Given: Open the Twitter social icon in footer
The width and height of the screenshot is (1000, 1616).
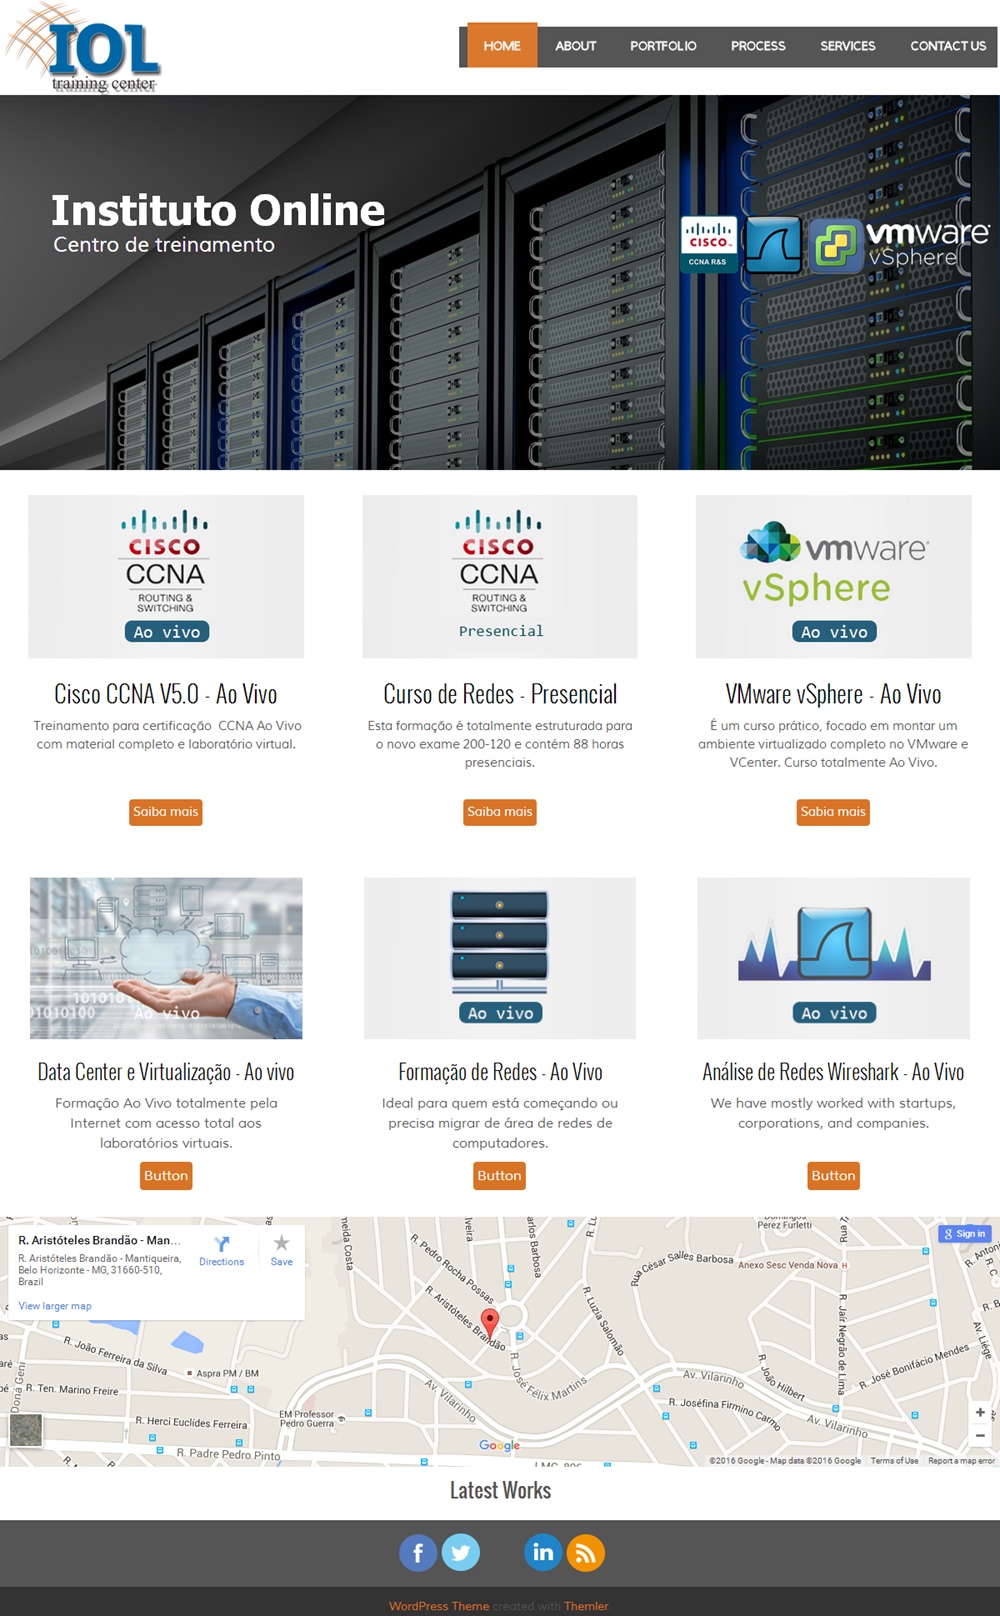Looking at the screenshot, I should pos(461,1553).
